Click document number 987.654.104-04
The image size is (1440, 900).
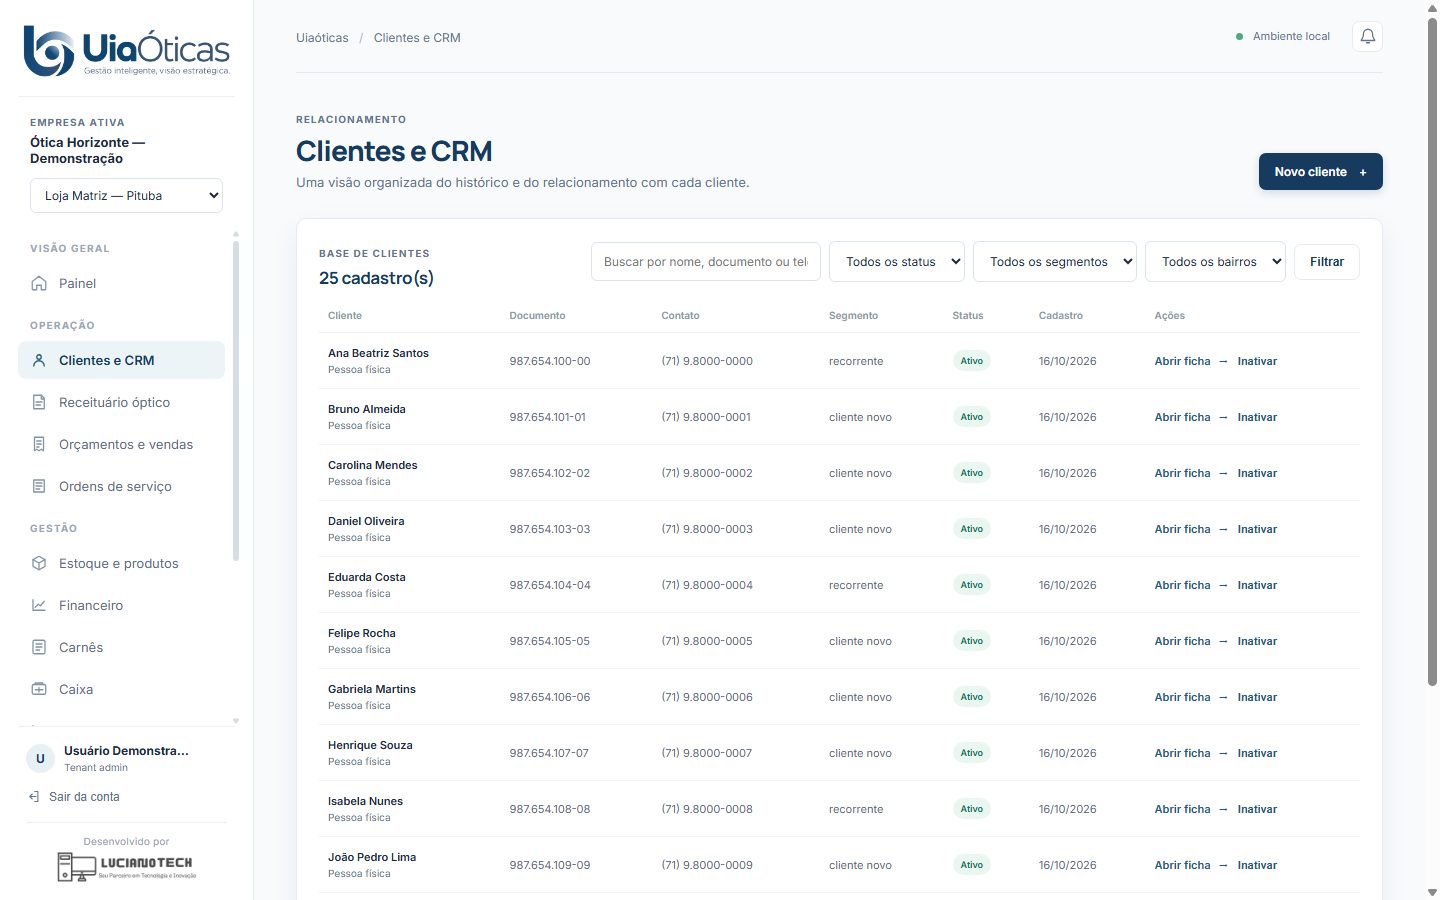click(x=550, y=585)
